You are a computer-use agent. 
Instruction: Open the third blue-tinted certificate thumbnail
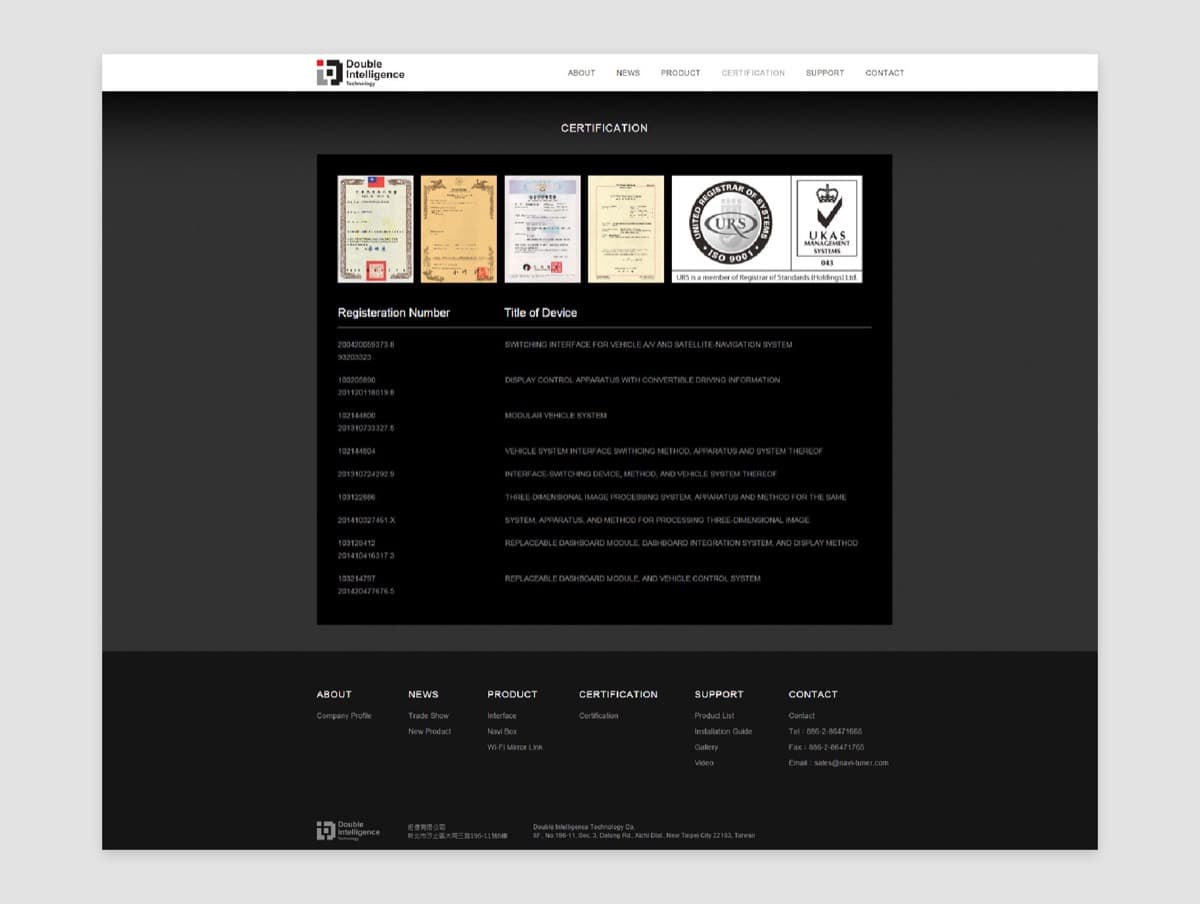click(542, 229)
